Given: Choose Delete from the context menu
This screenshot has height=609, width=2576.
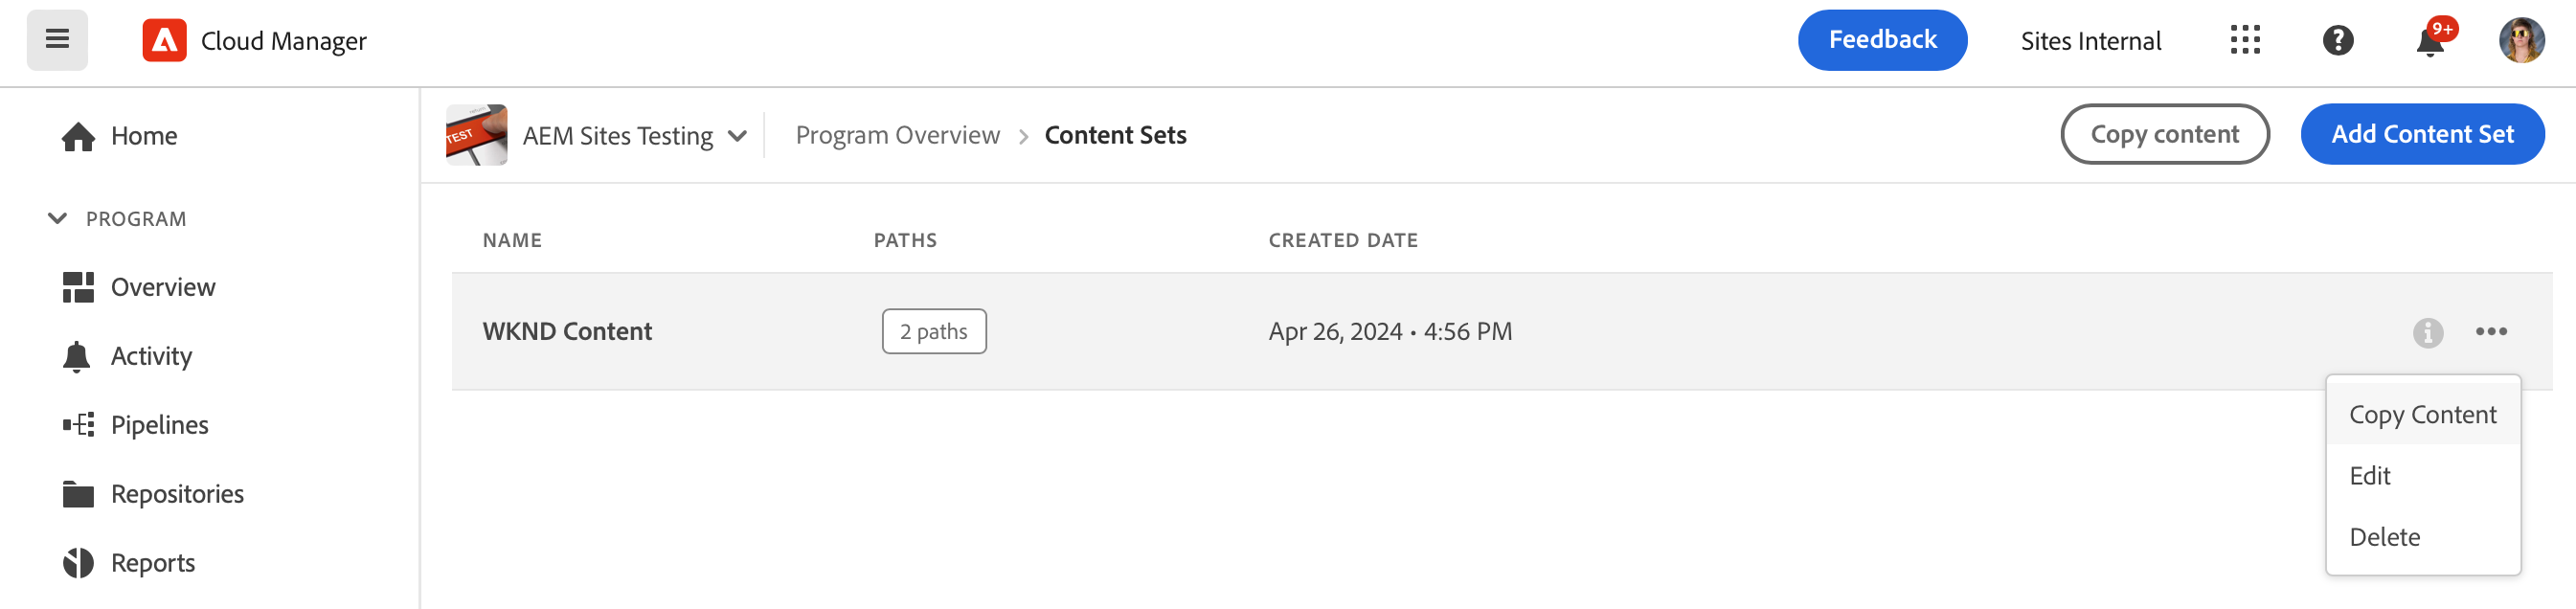Looking at the screenshot, I should (2384, 537).
